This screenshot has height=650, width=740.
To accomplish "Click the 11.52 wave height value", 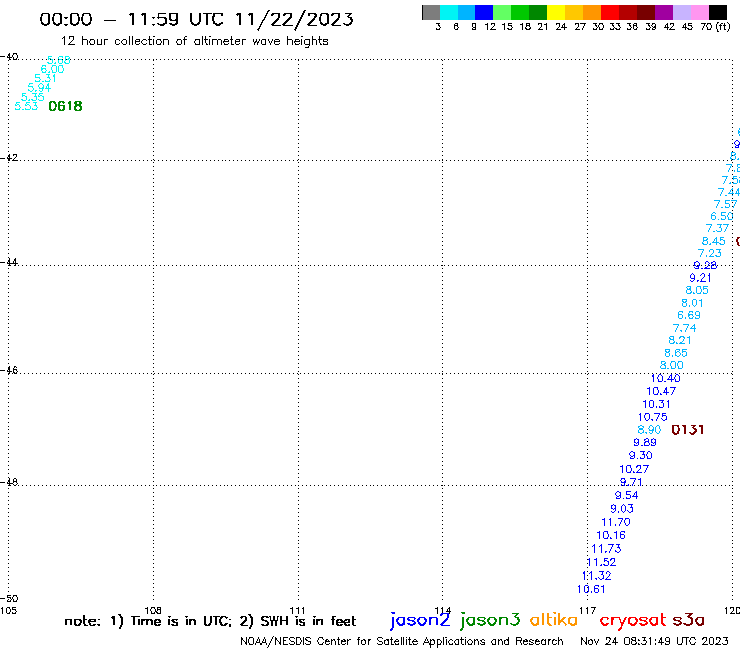I will [601, 562].
